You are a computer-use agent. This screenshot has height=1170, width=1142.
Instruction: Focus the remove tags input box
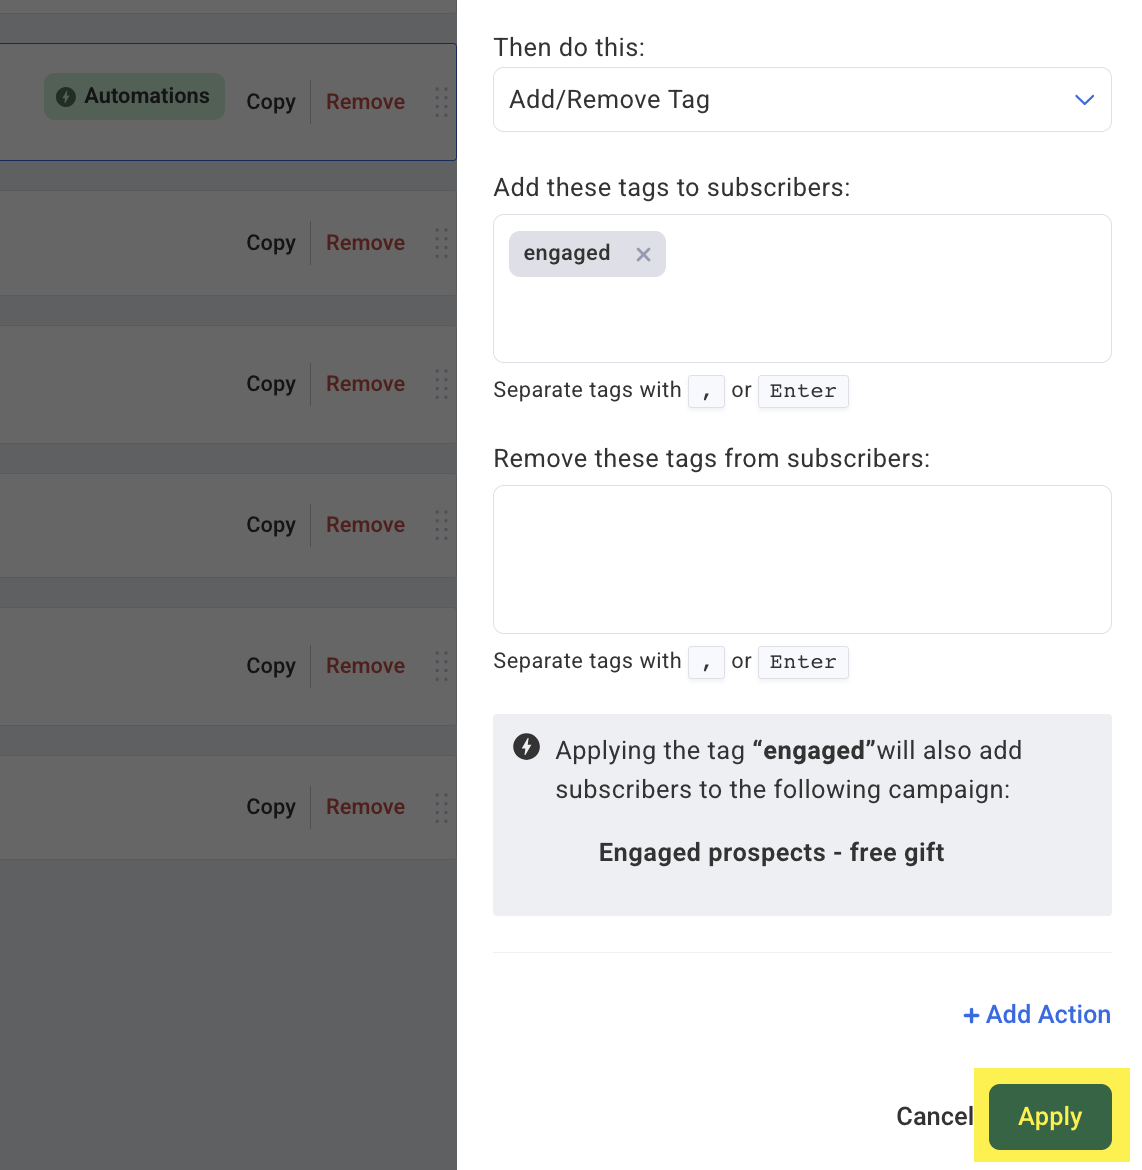click(802, 559)
